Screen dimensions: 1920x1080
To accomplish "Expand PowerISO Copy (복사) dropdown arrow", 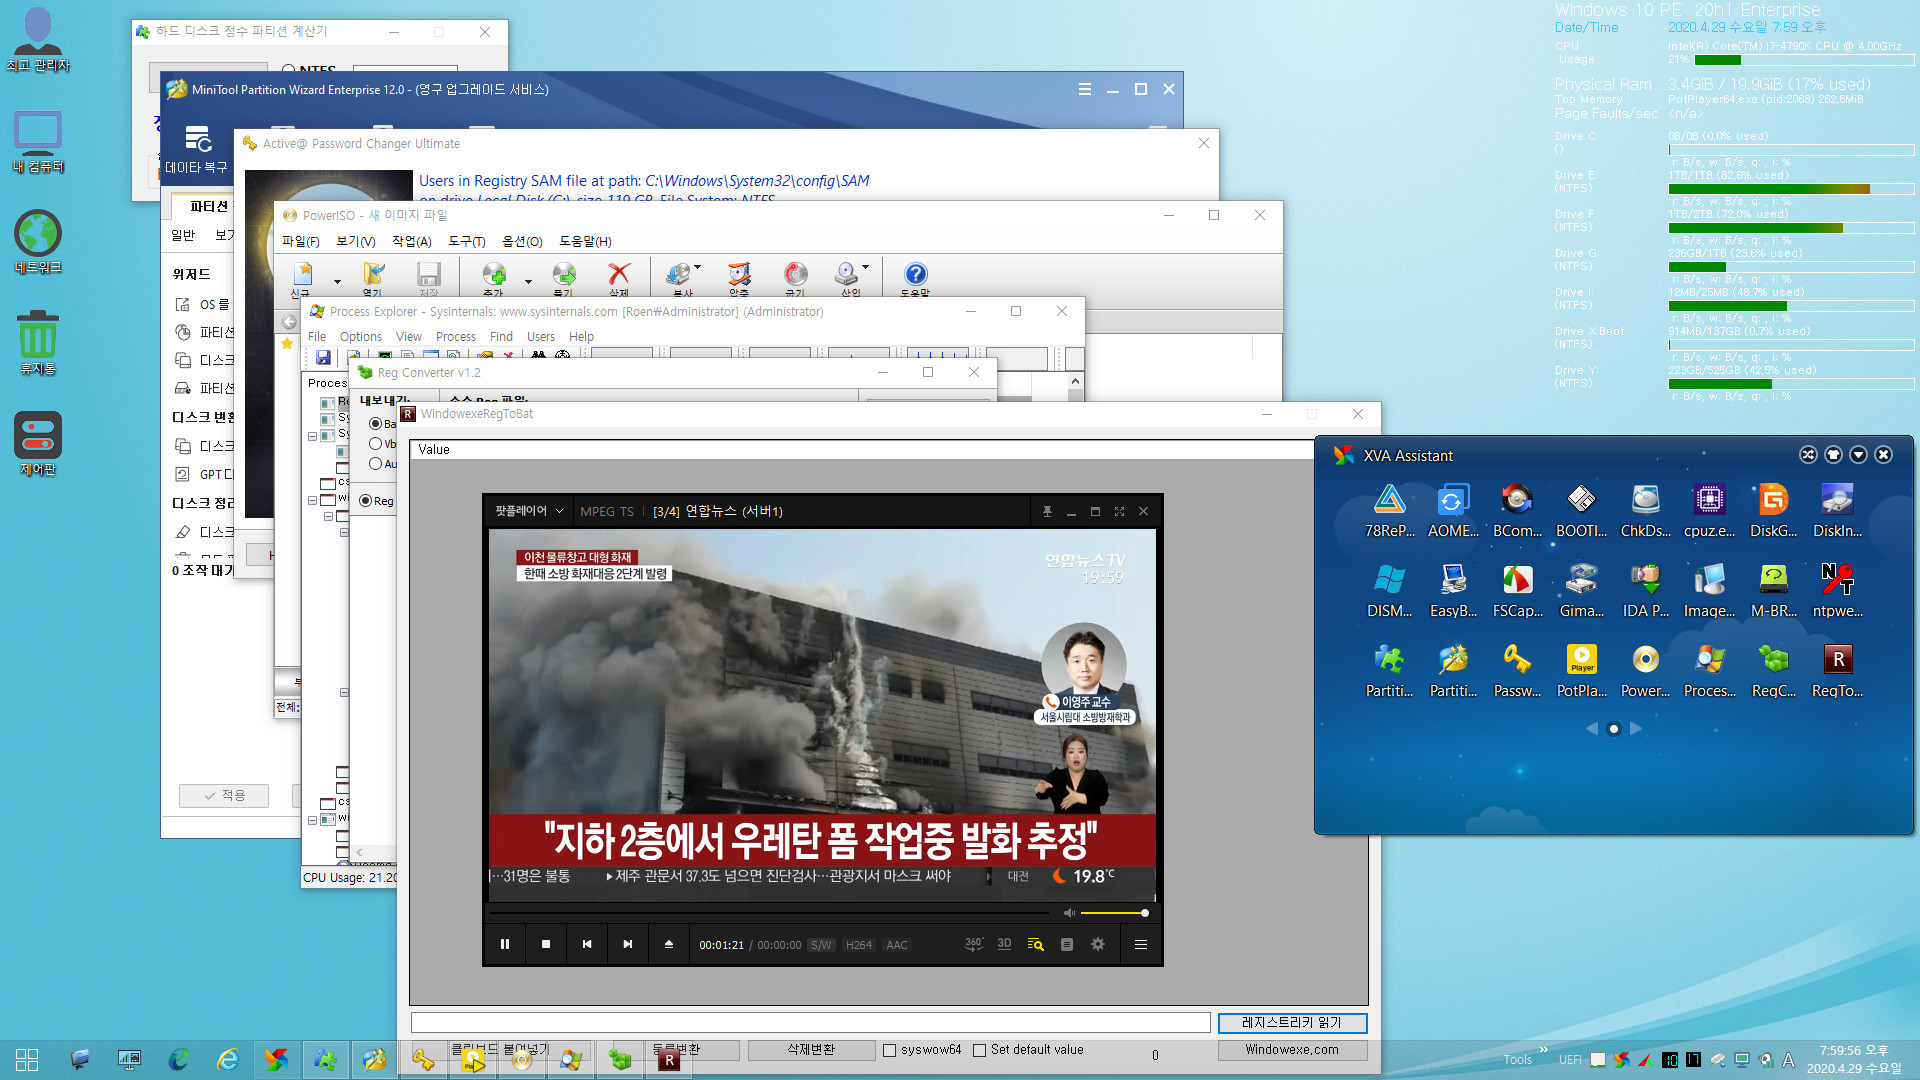I will point(697,268).
